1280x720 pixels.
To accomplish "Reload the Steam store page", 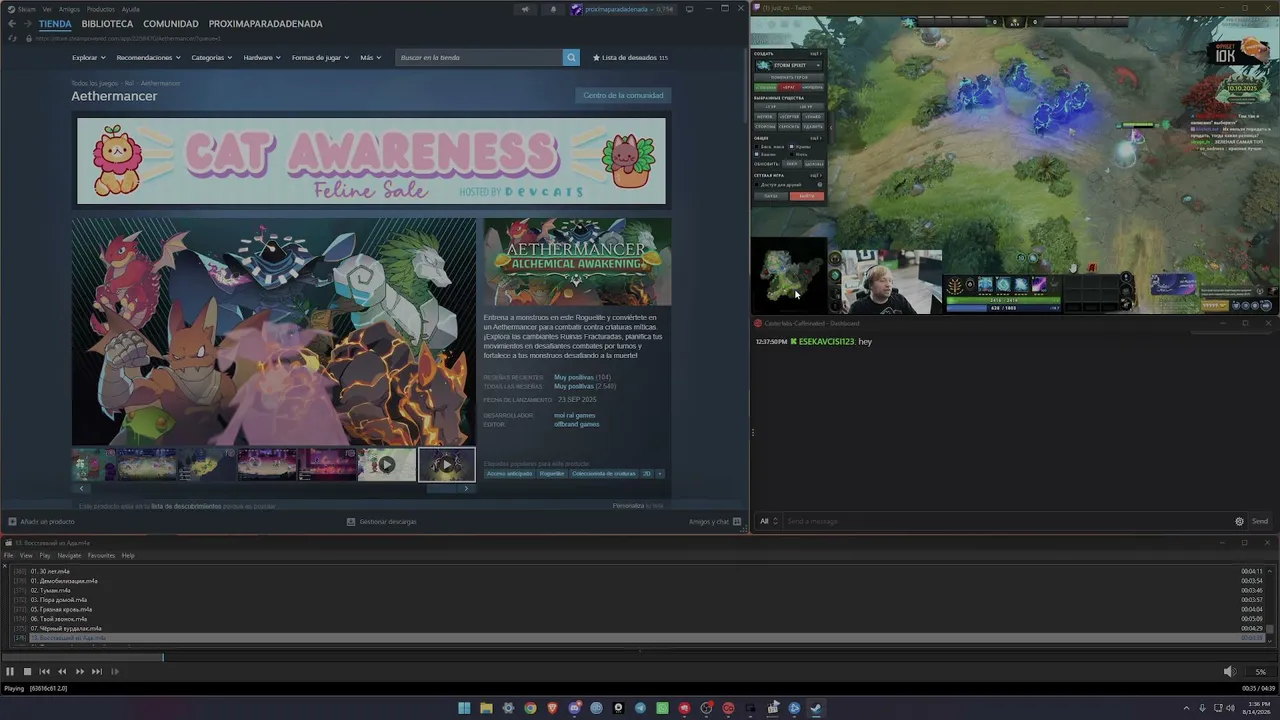I will [12, 39].
